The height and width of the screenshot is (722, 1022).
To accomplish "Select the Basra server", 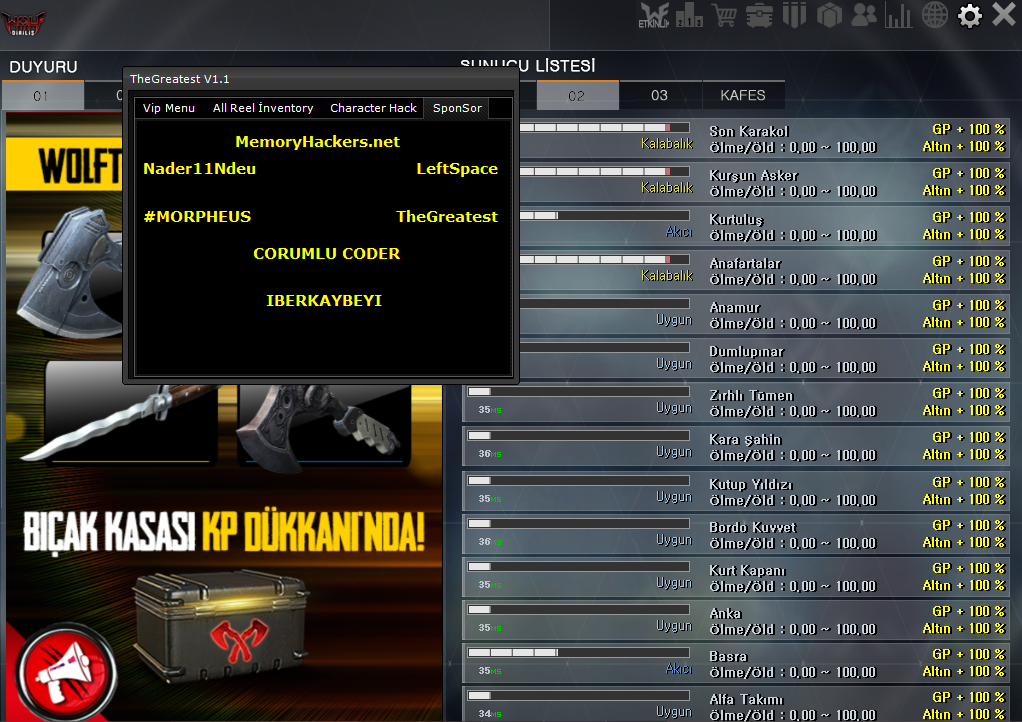I will point(736,663).
